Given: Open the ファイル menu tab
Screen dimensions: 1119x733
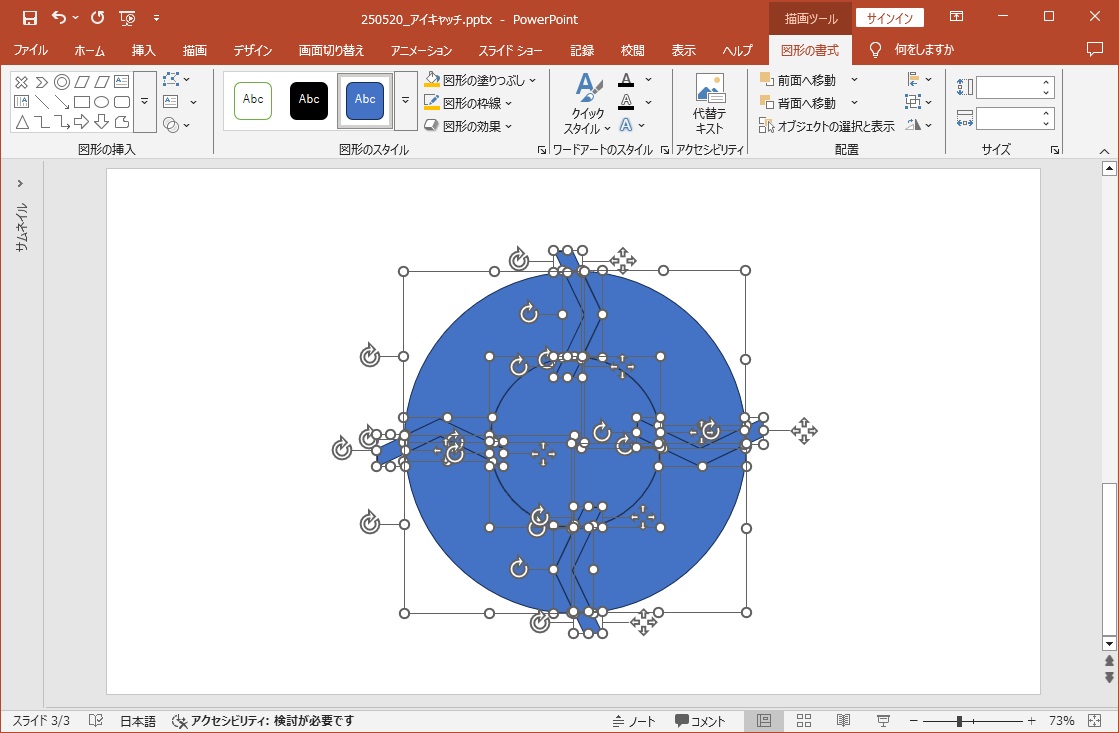Looking at the screenshot, I should click(30, 50).
